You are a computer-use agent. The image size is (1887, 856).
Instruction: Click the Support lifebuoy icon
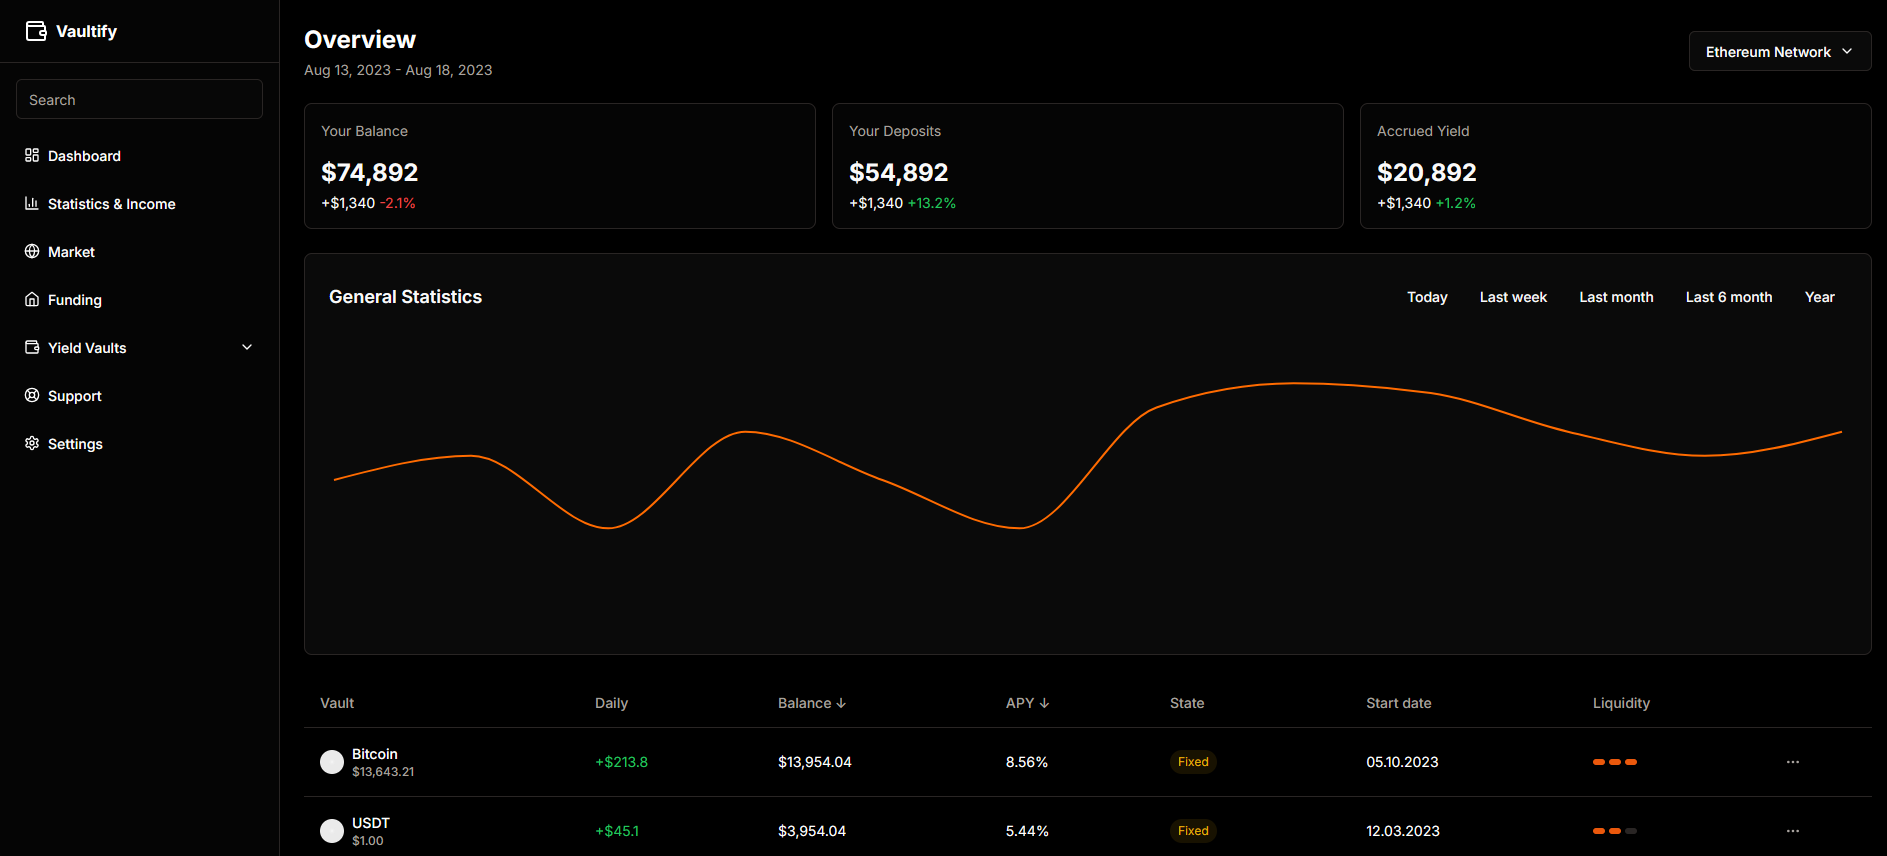[x=32, y=395]
